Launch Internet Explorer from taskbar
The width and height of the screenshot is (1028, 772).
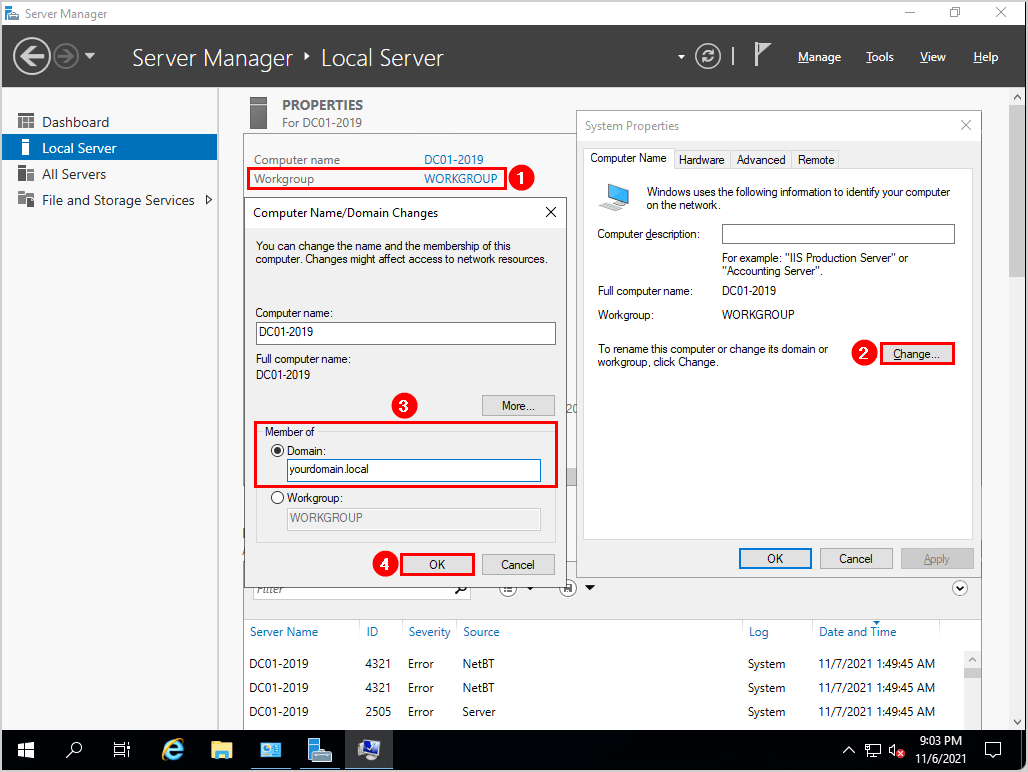[x=172, y=750]
